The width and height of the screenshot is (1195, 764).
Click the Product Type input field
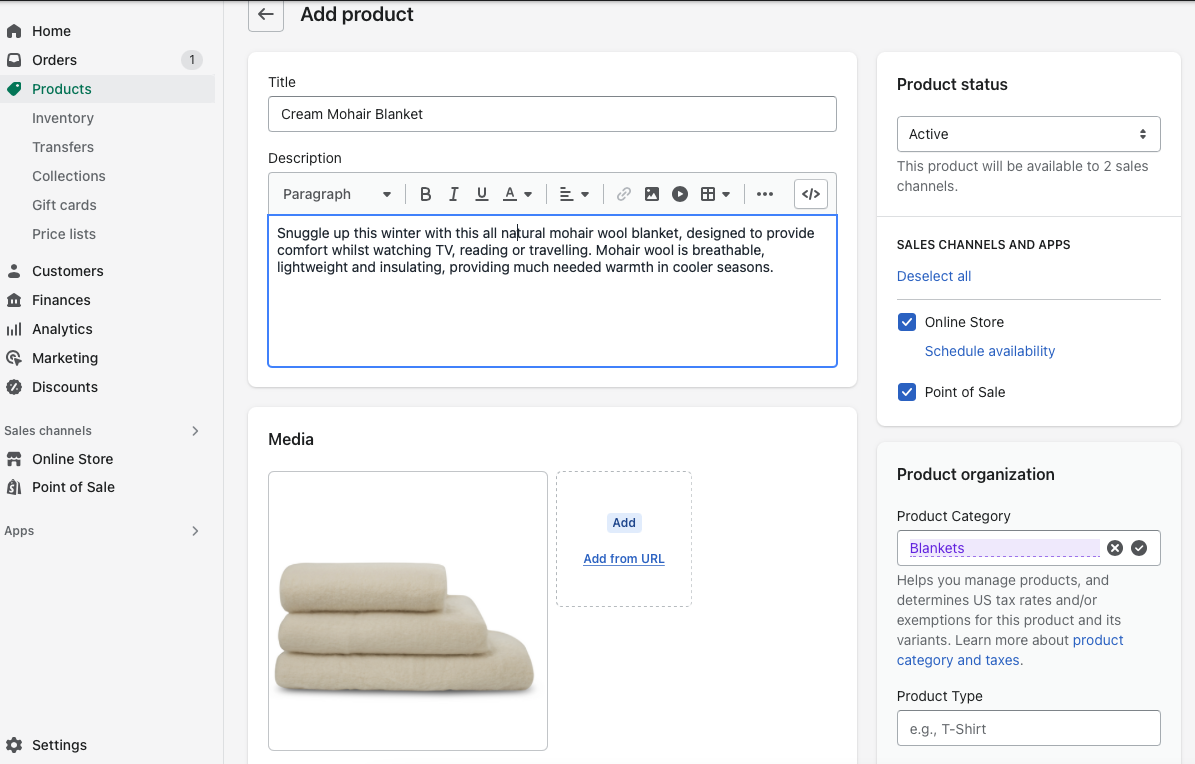(x=1028, y=729)
